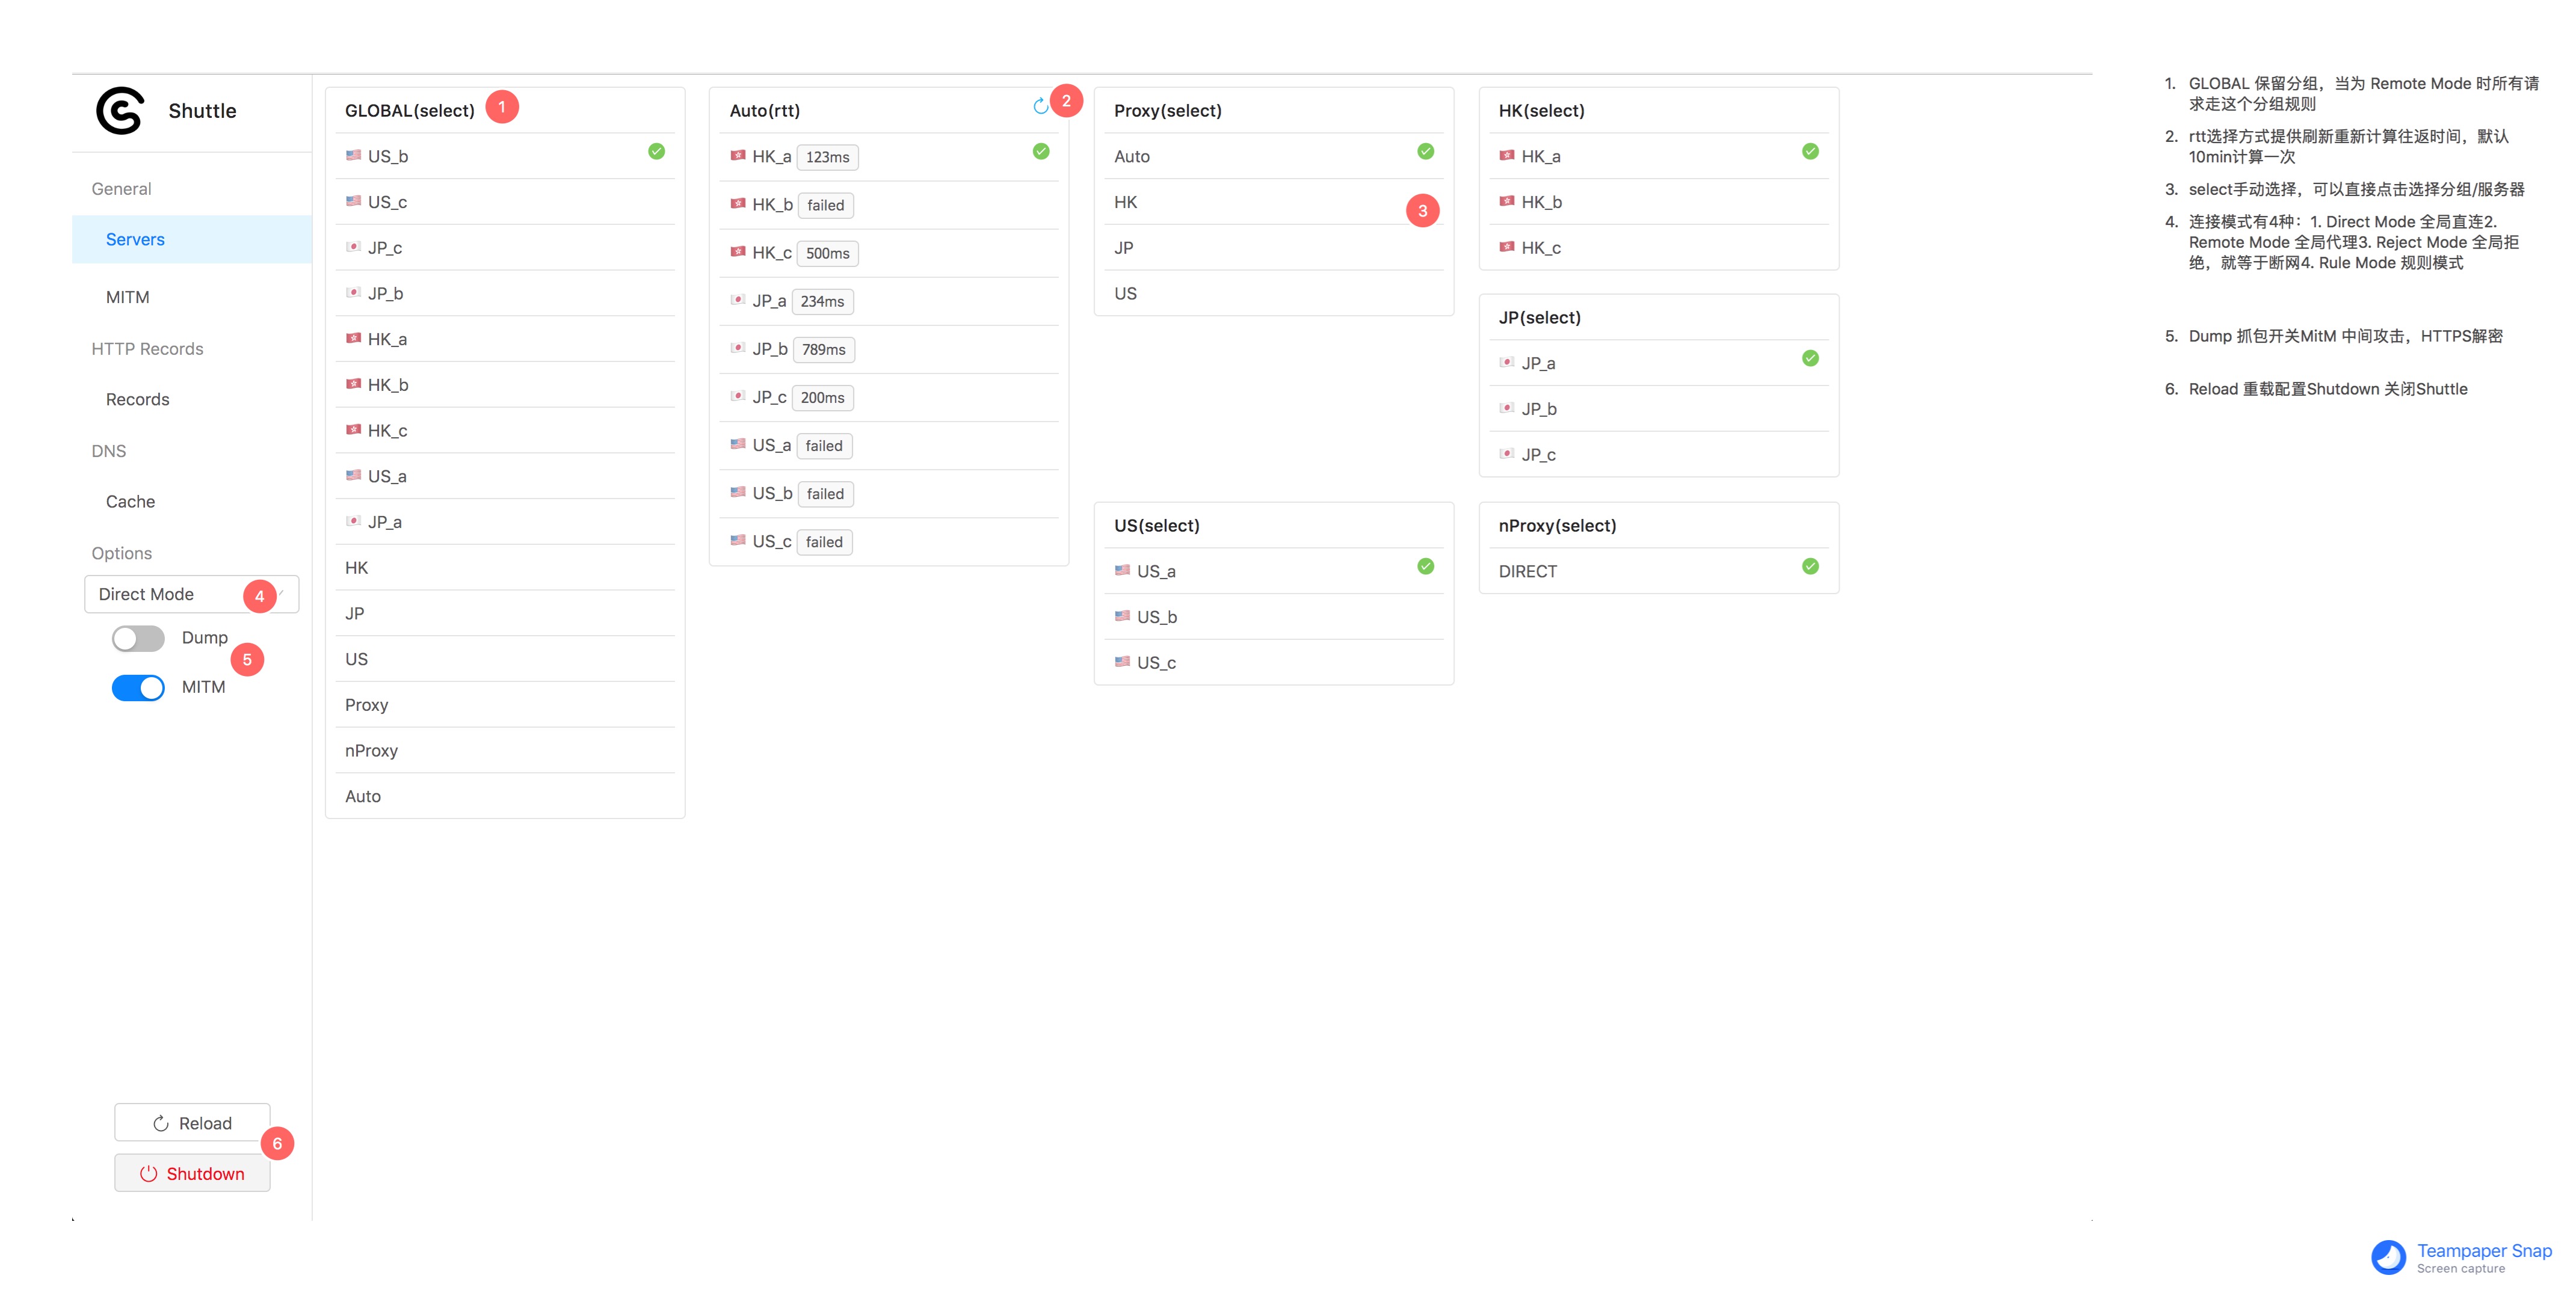Open the Servers menu item

pyautogui.click(x=135, y=239)
